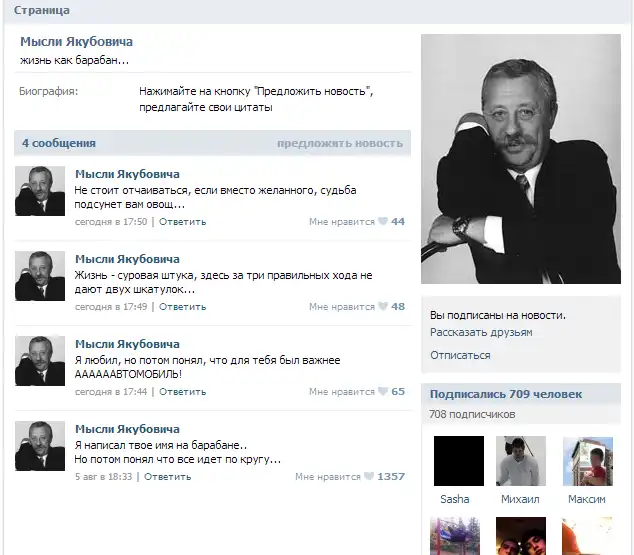The width and height of the screenshot is (634, 555).
Task: Like the post with 1357 likes
Action: click(x=368, y=477)
